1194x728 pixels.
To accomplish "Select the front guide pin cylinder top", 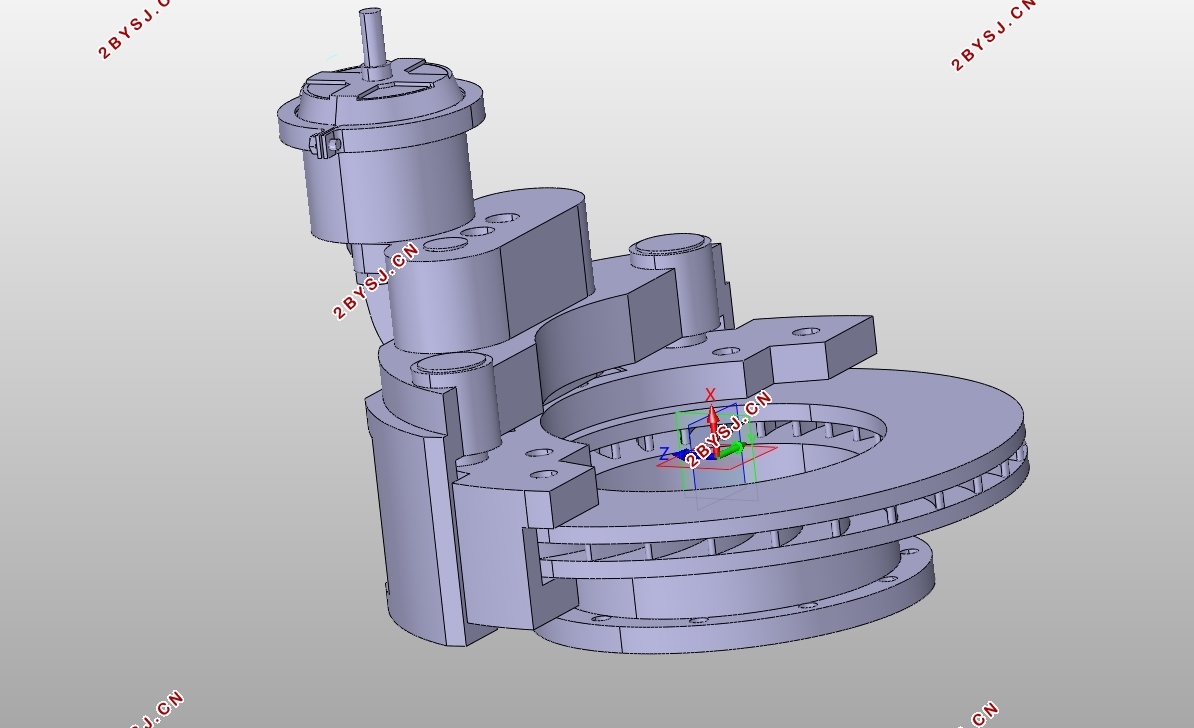I will (452, 363).
